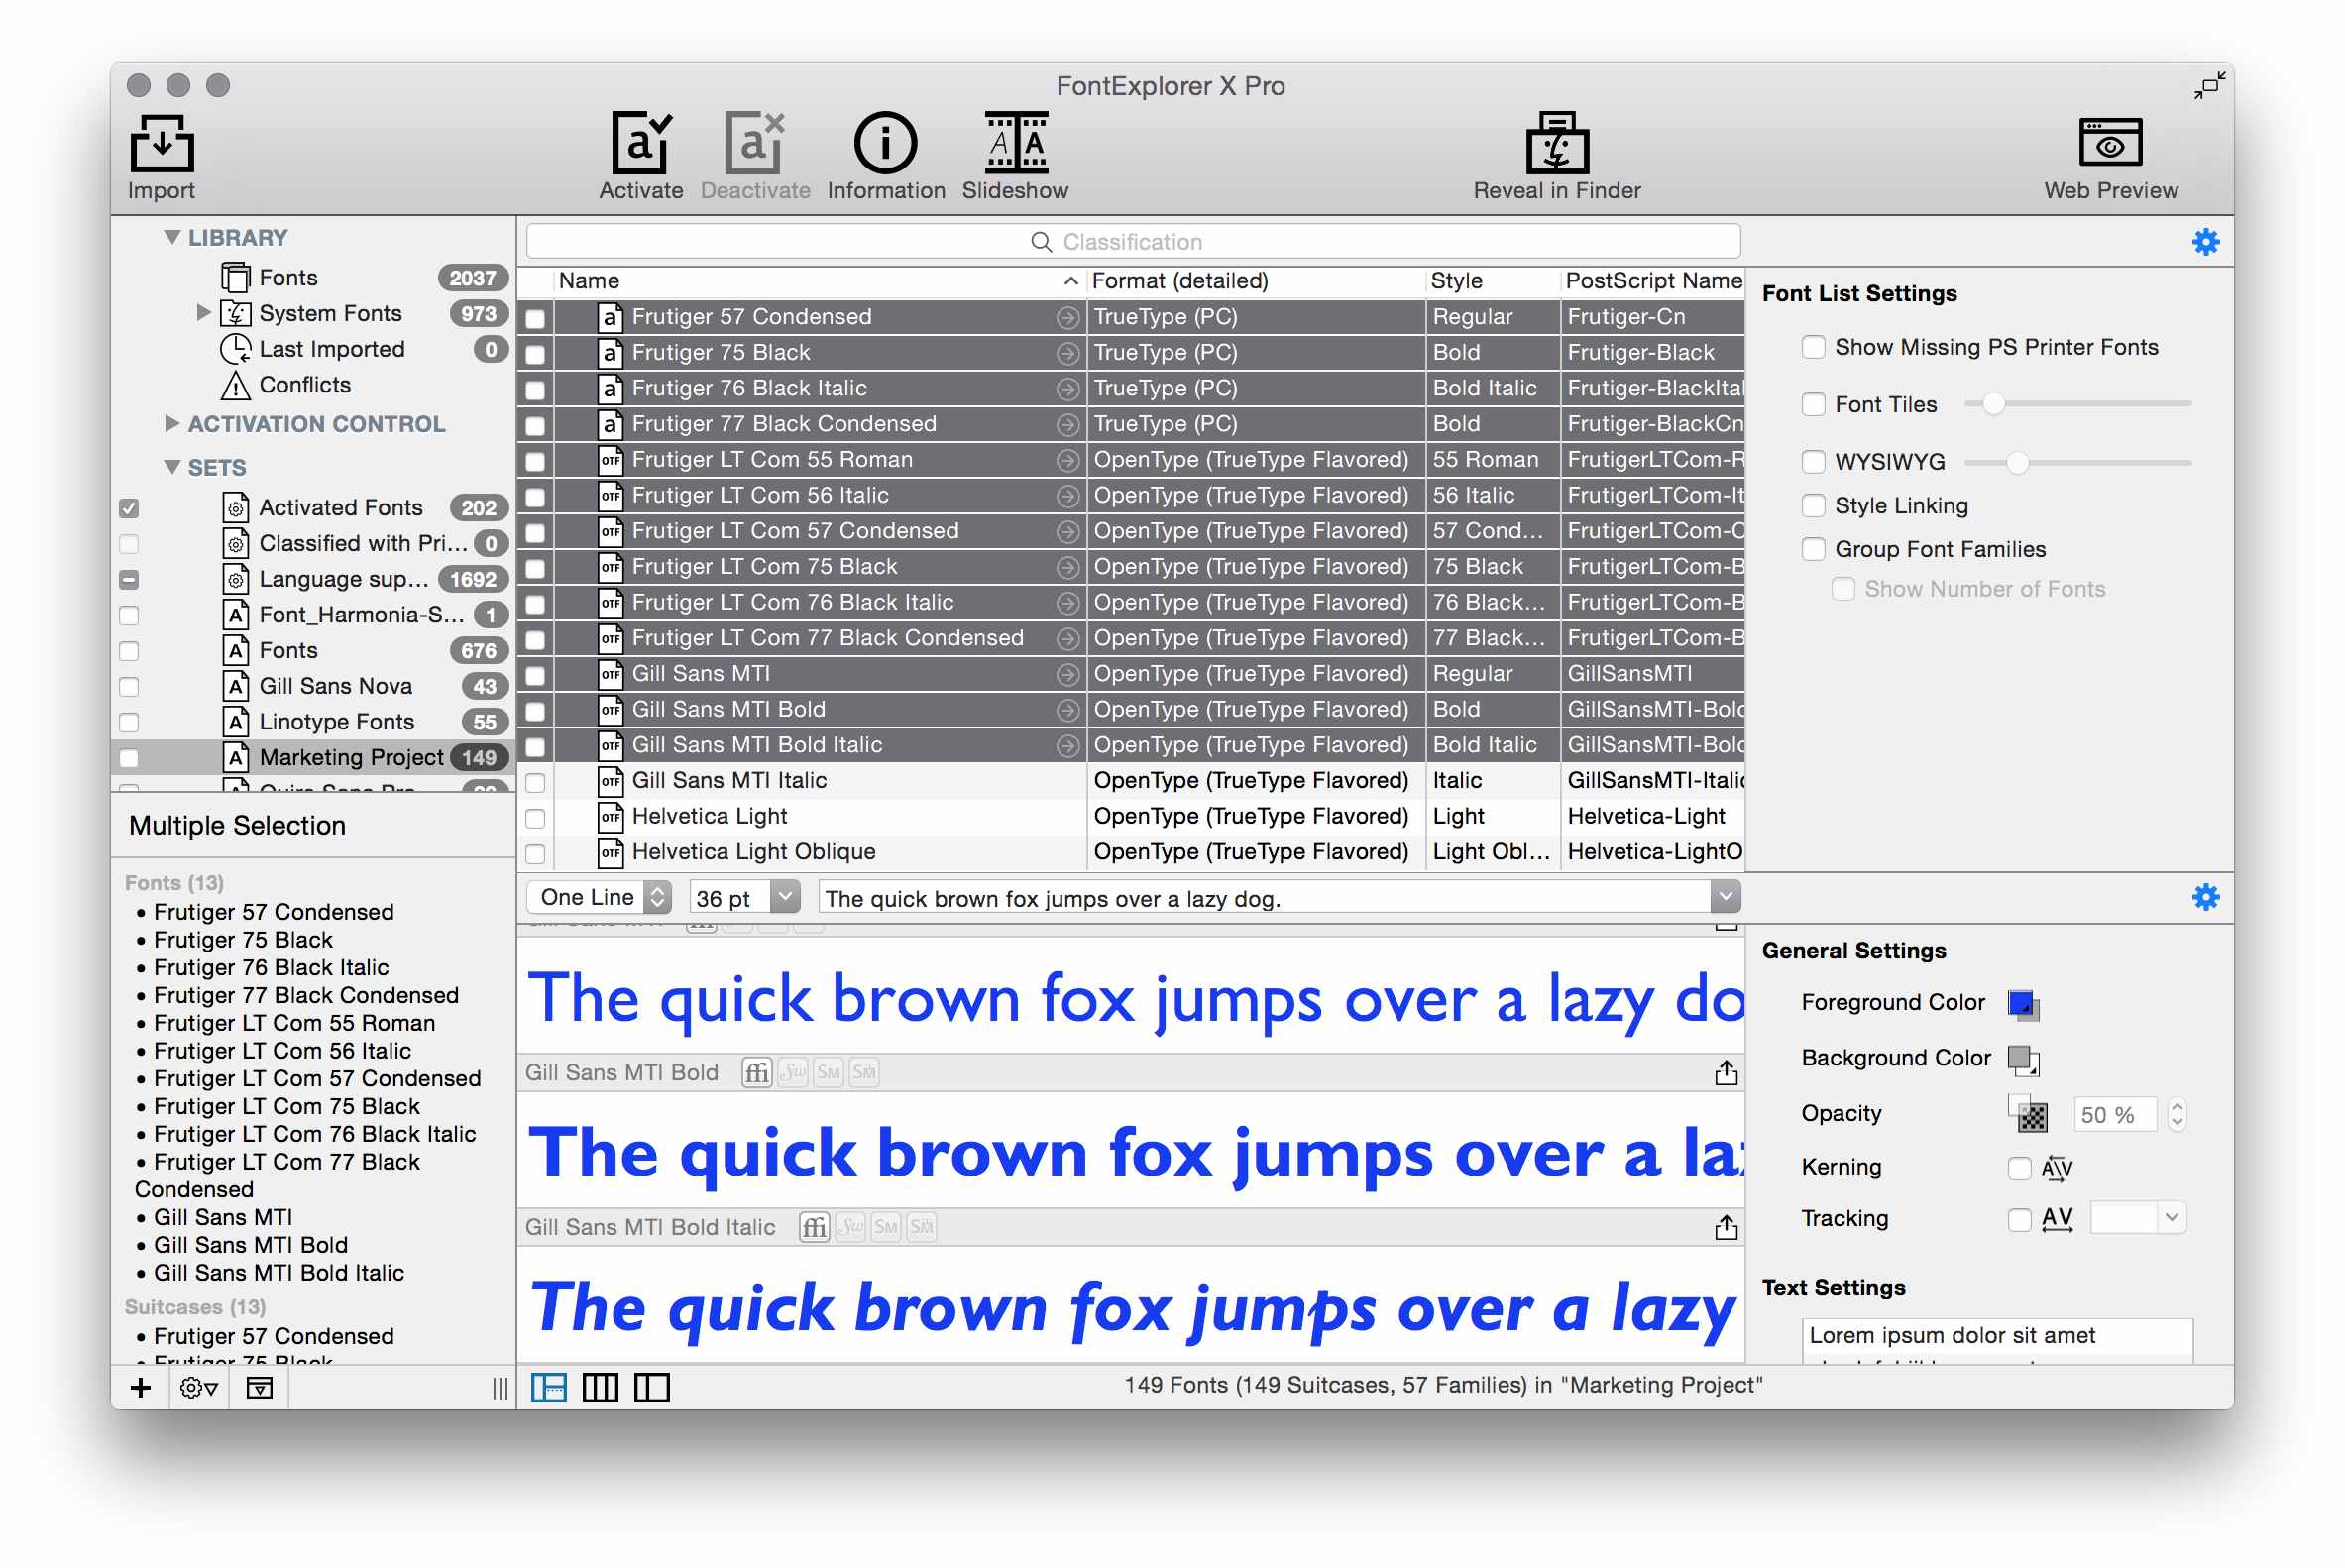Switch to three-column layout view icon
2345x1568 pixels.
click(x=600, y=1387)
